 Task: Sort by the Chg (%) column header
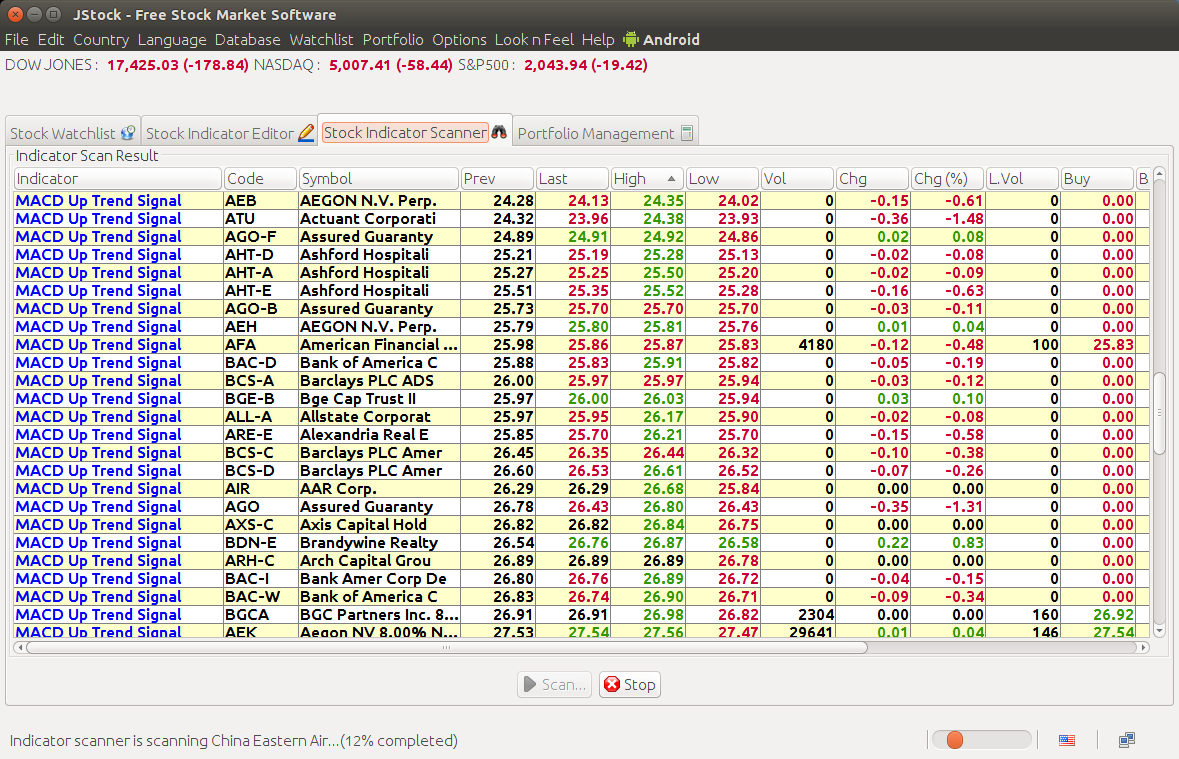pyautogui.click(x=947, y=179)
